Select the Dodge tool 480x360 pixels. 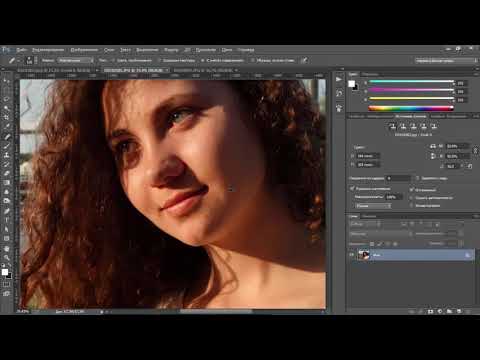pos(6,201)
